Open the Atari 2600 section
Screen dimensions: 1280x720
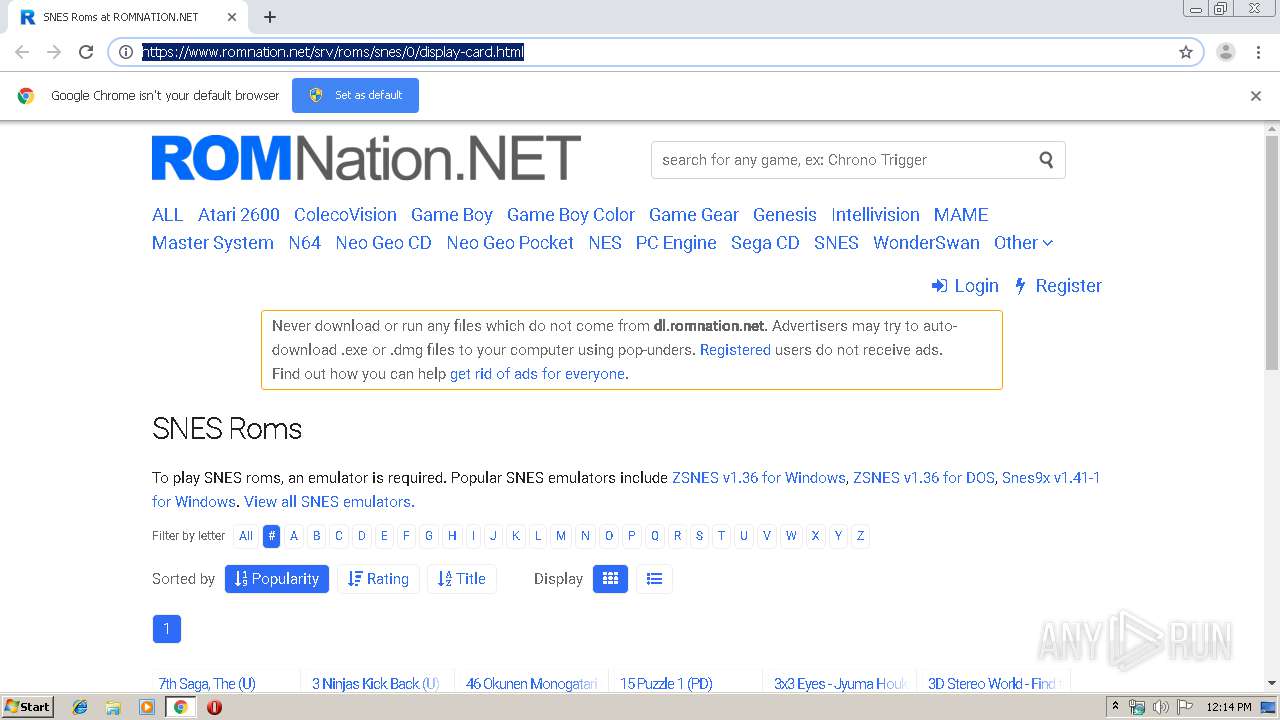(239, 215)
